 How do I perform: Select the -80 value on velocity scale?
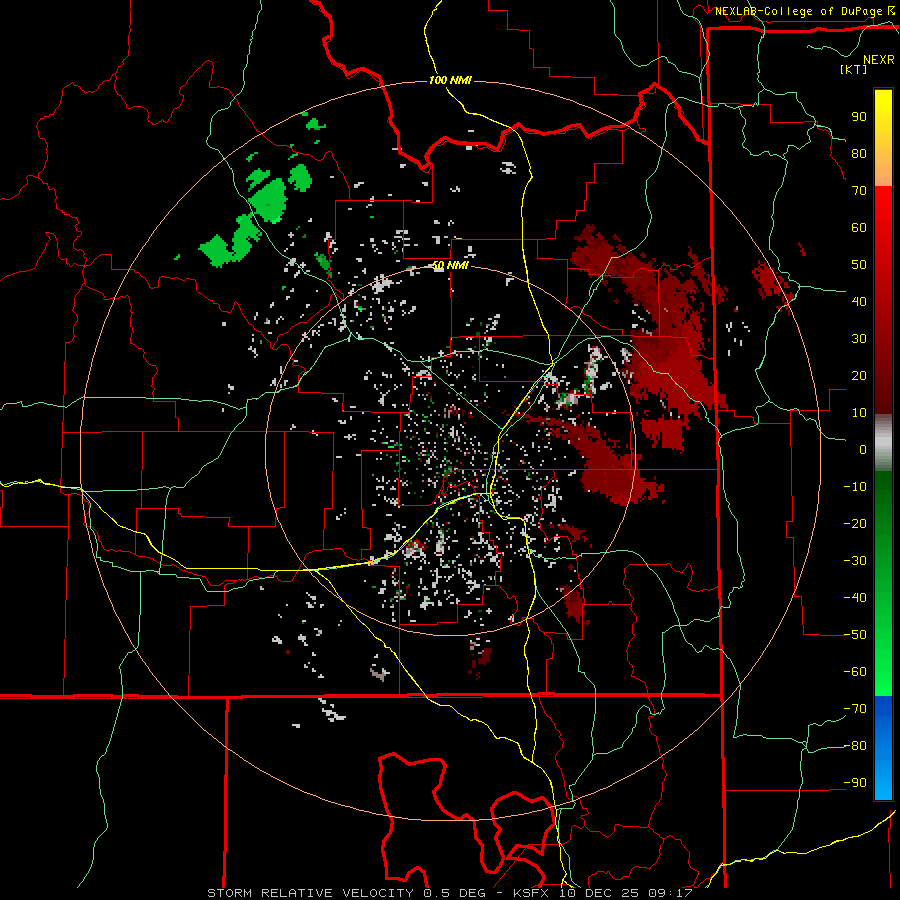855,746
